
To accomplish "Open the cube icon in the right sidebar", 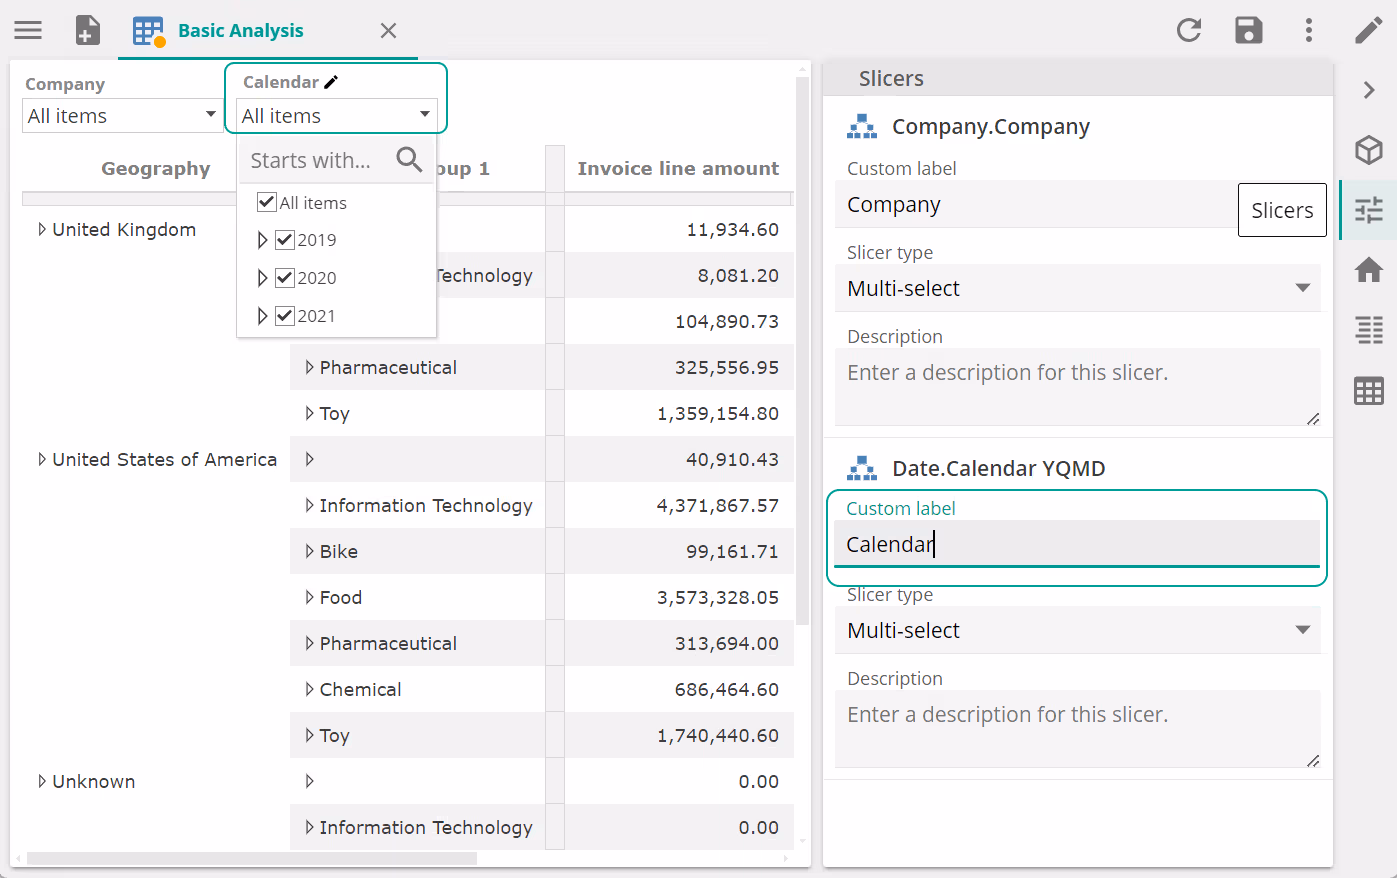I will coord(1368,150).
